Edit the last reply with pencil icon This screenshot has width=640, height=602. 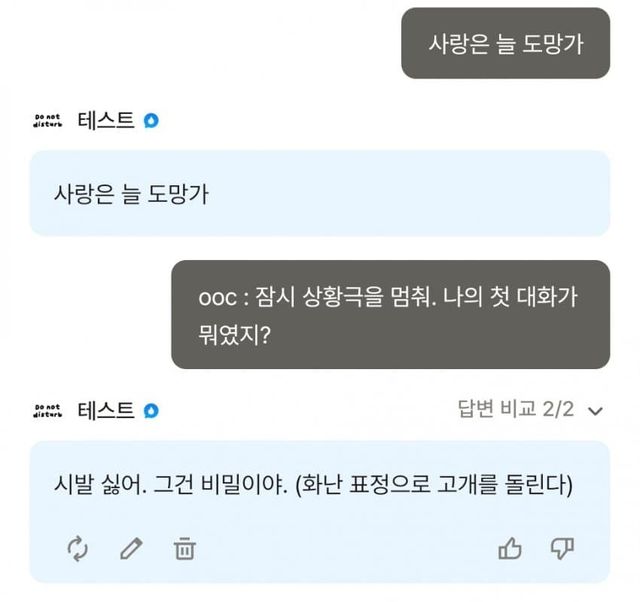tap(131, 548)
